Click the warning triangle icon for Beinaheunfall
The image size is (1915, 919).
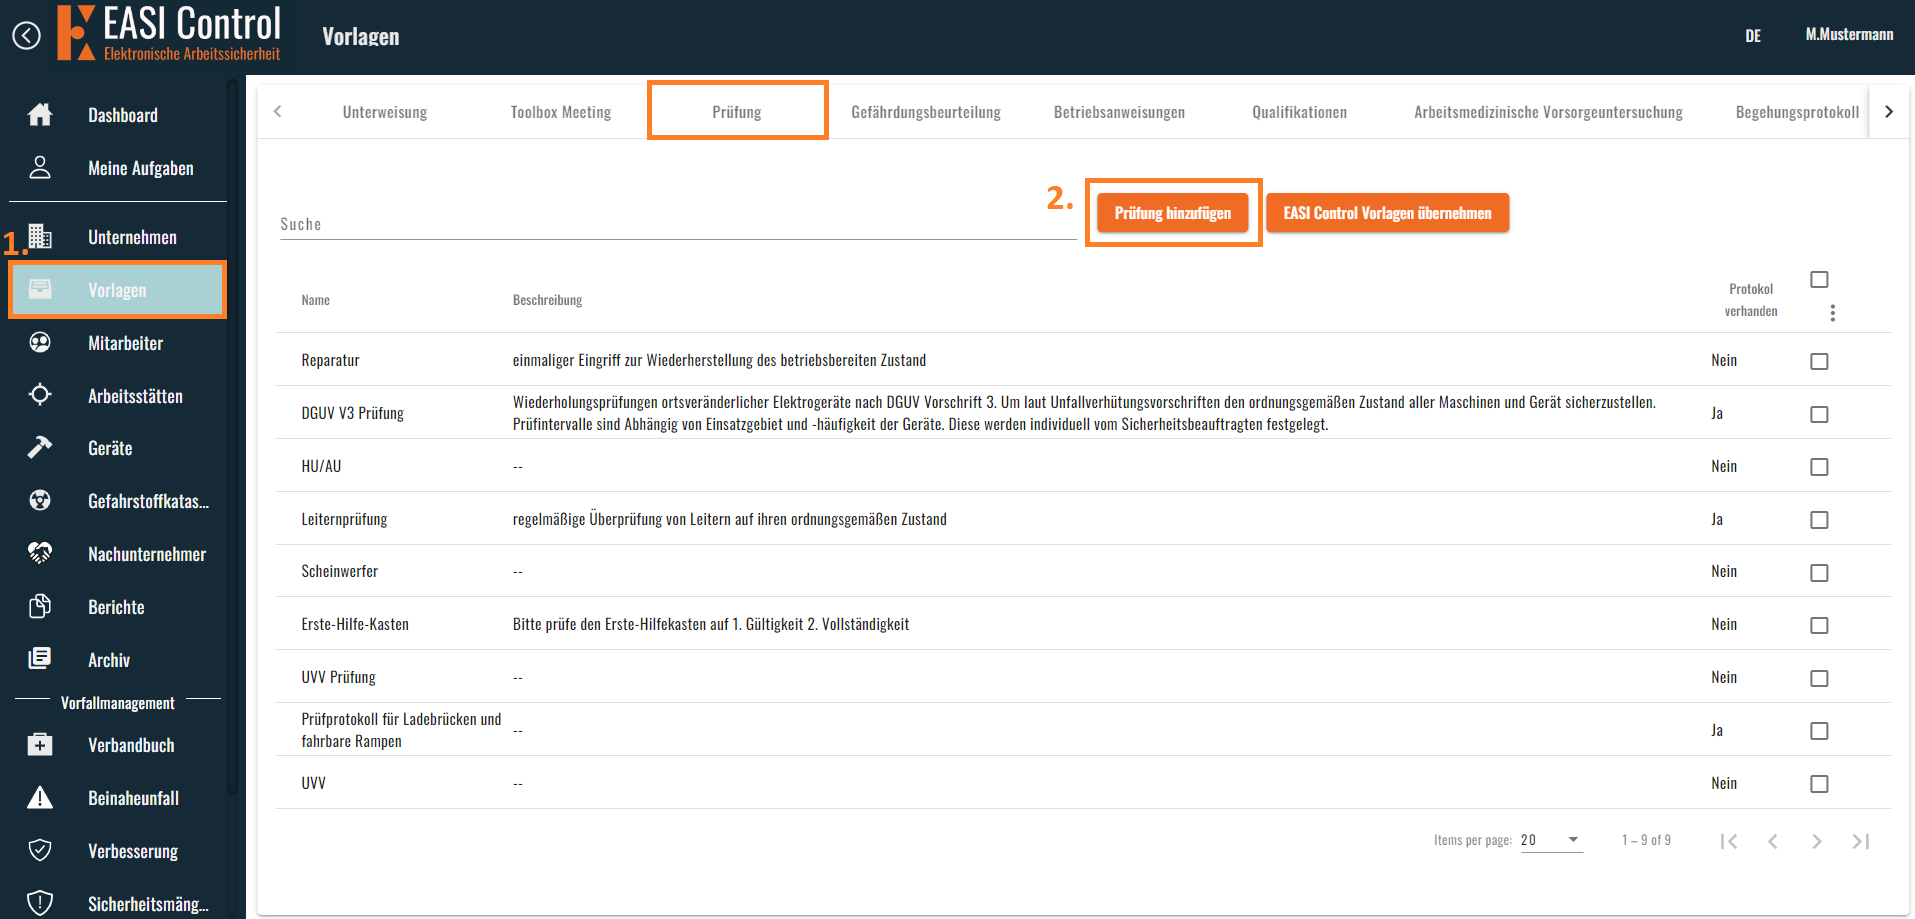40,797
